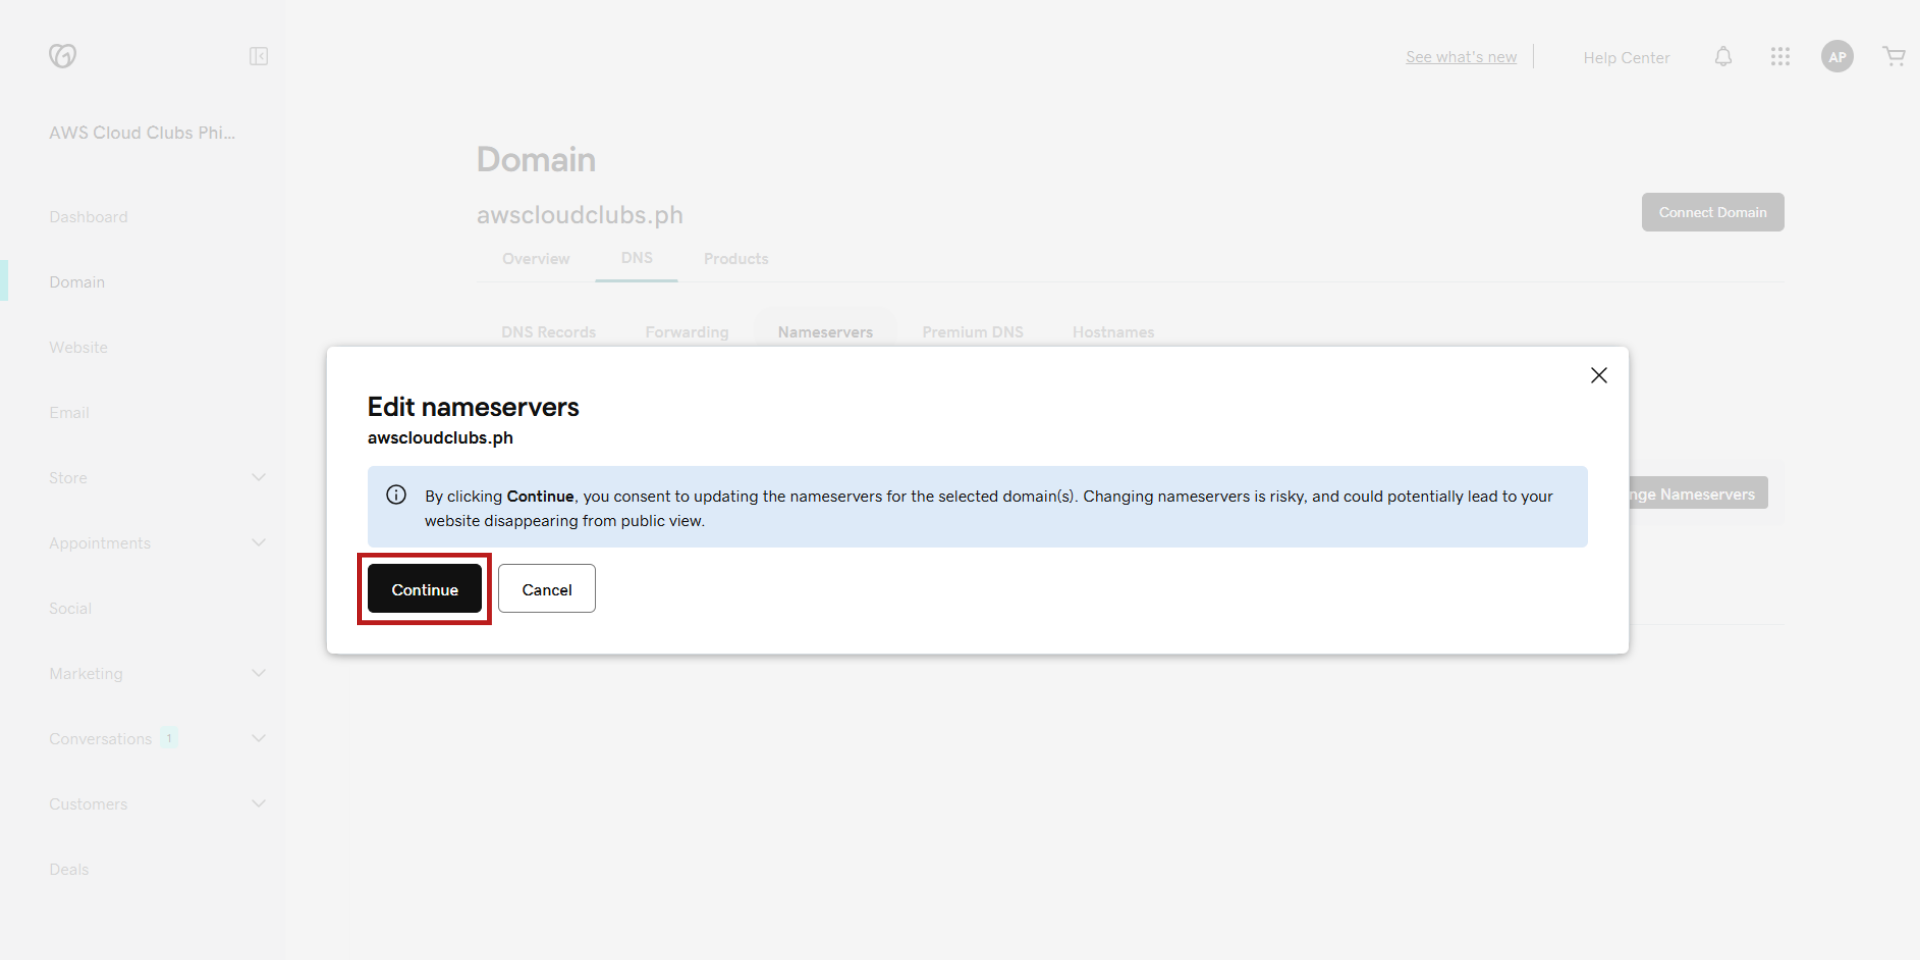Screen dimensions: 1920x960
Task: Click the Connect Domain button
Action: pyautogui.click(x=1713, y=212)
